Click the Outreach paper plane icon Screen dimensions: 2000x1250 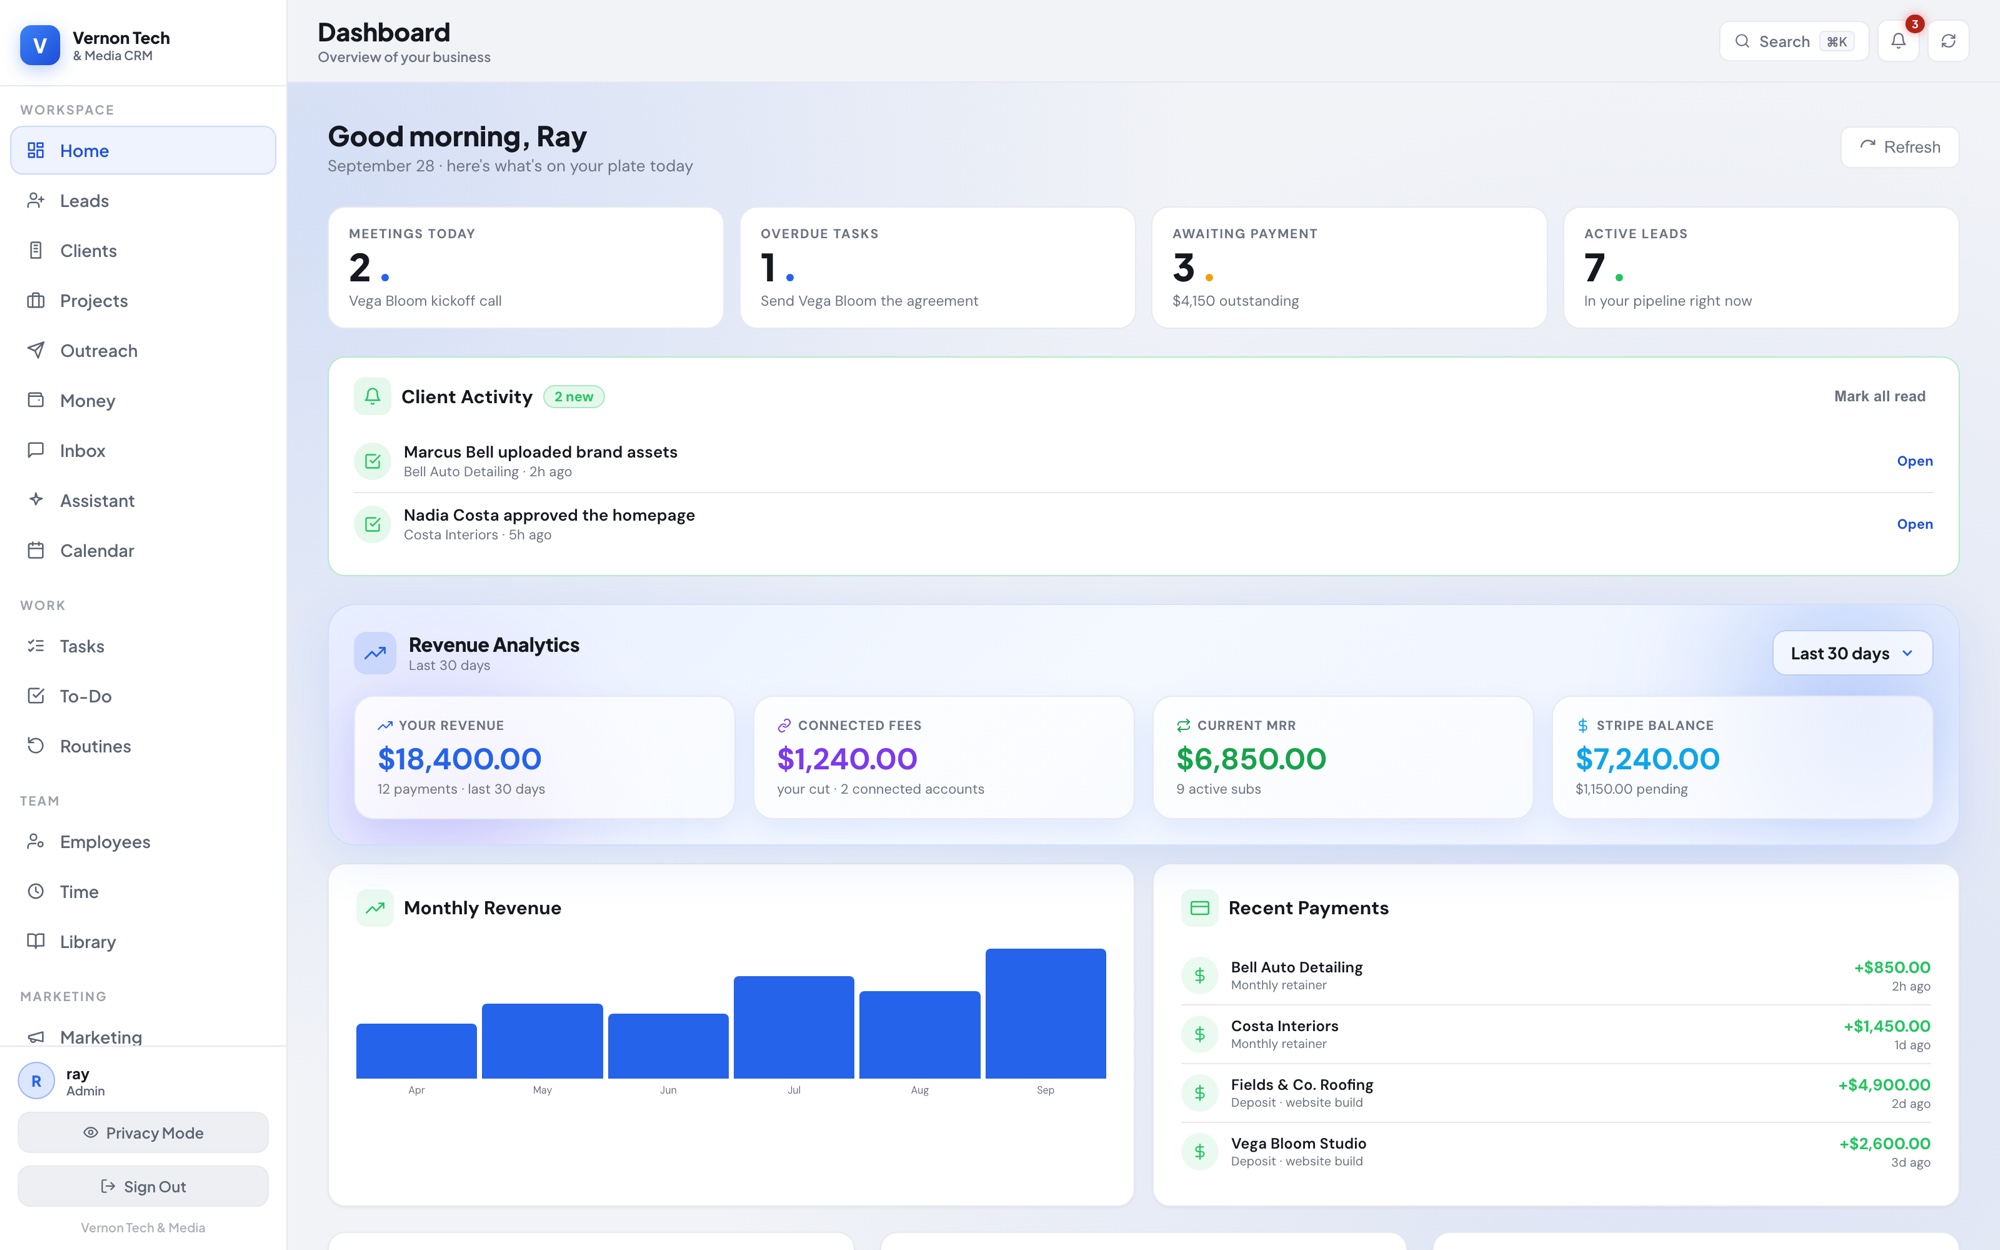coord(36,350)
